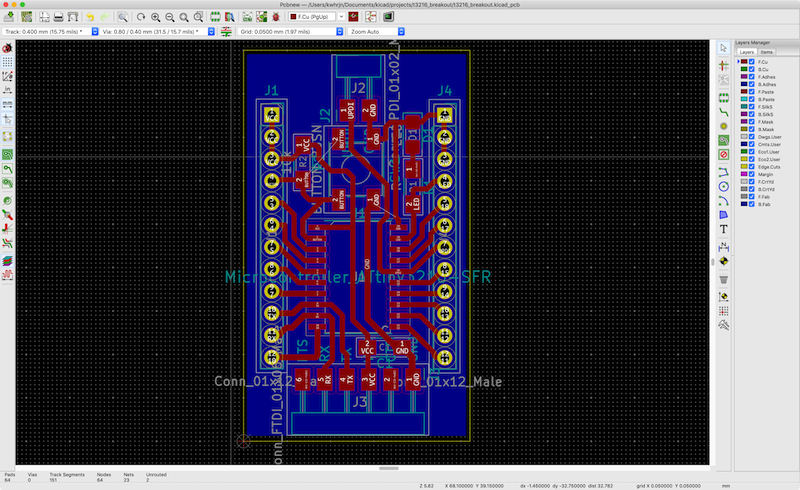
Task: Click the print board icon
Action: click(58, 17)
